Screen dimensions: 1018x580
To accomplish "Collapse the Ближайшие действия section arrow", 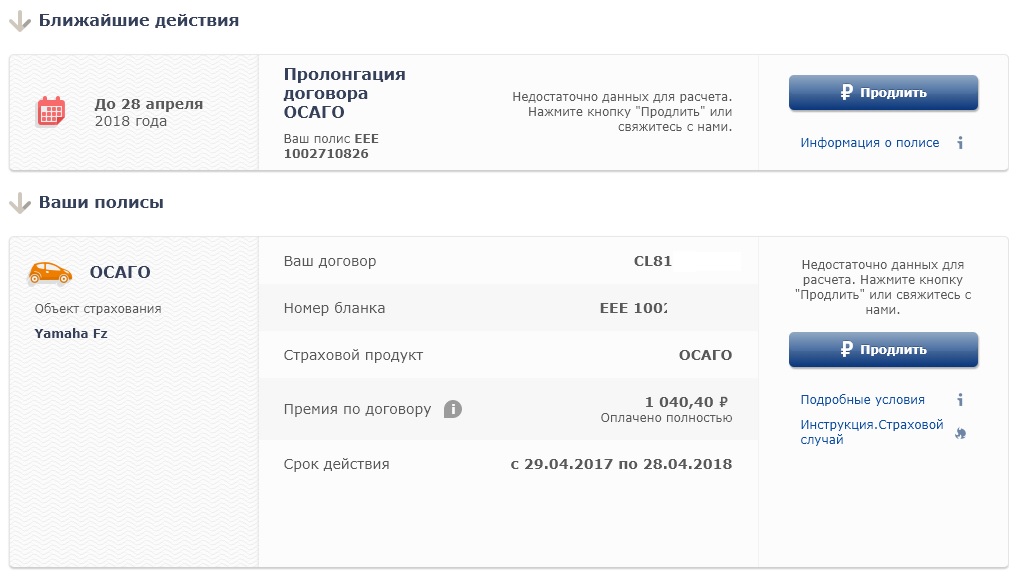I will point(19,21).
